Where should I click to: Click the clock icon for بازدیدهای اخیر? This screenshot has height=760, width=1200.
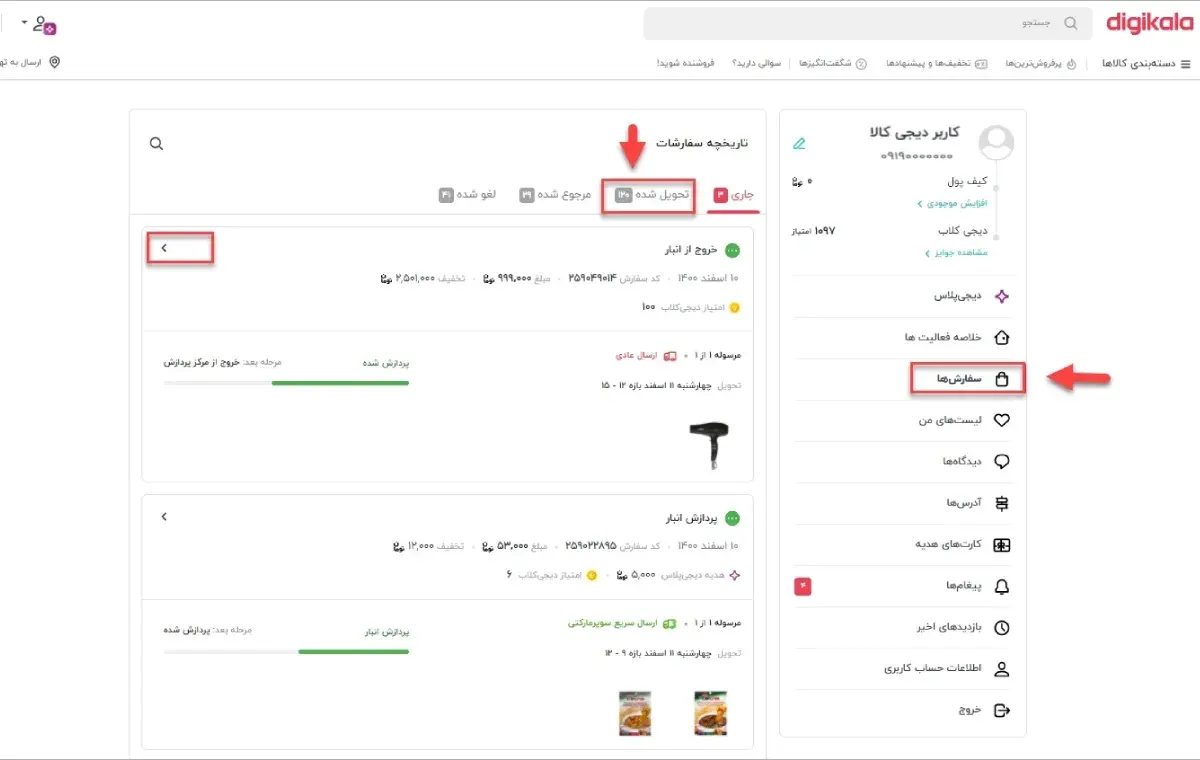point(1003,628)
